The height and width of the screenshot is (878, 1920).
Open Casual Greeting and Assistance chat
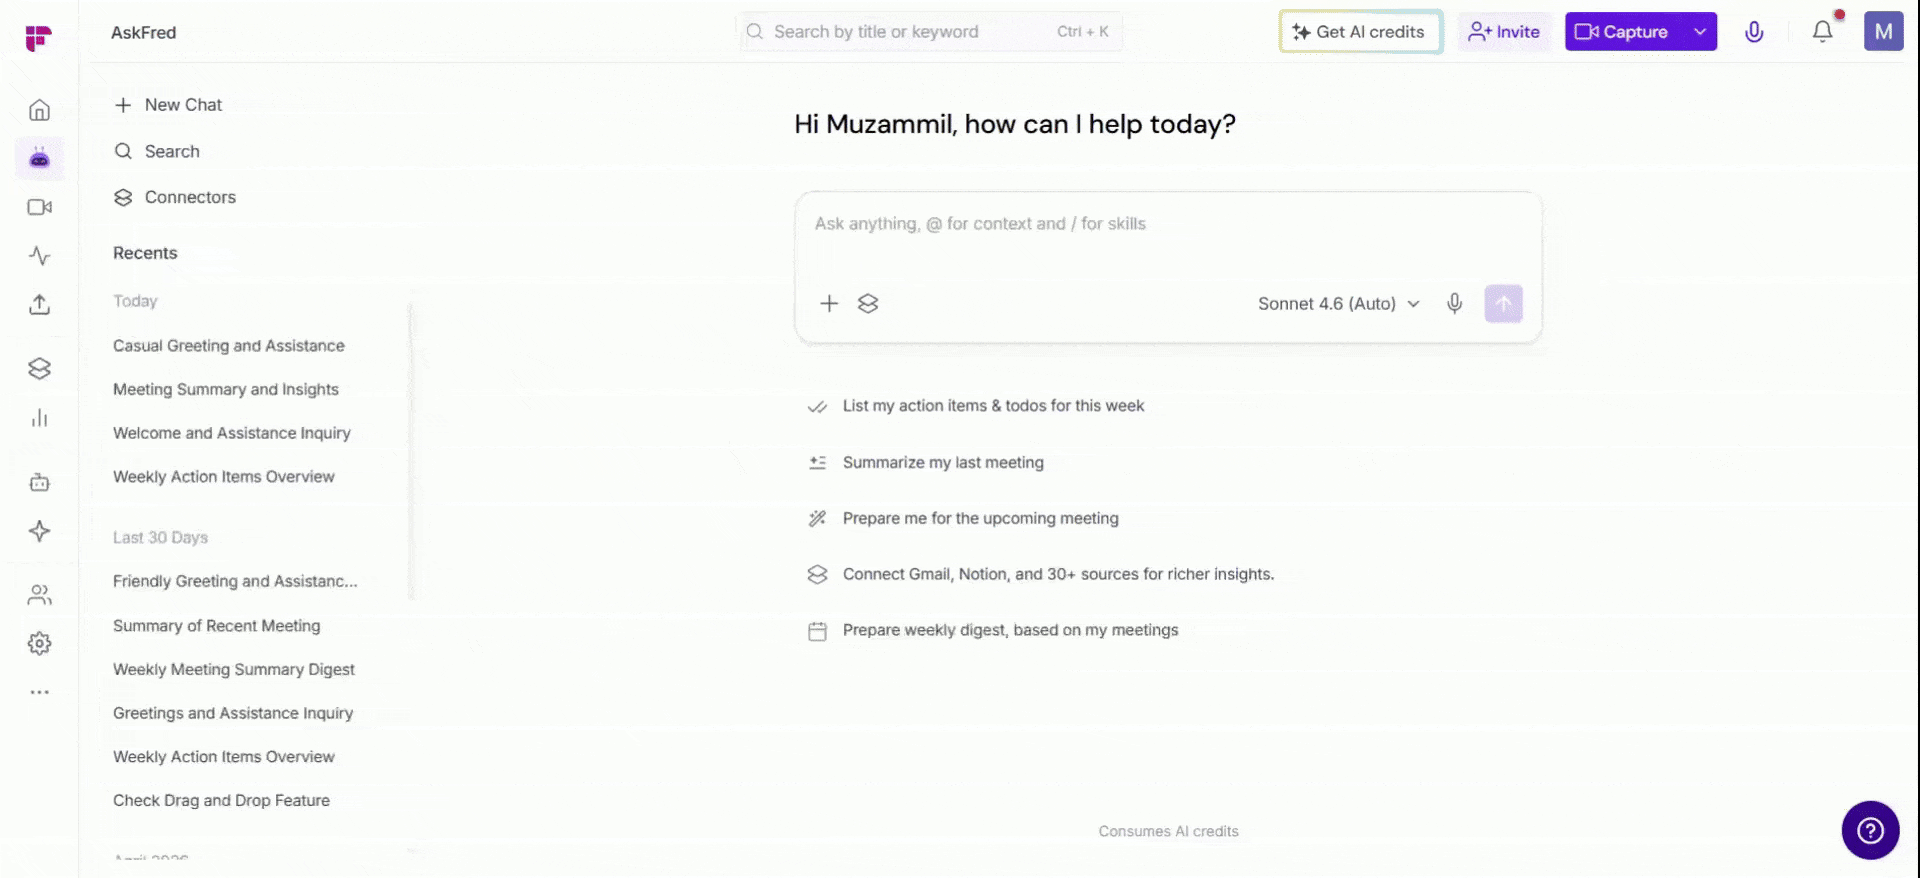[229, 346]
